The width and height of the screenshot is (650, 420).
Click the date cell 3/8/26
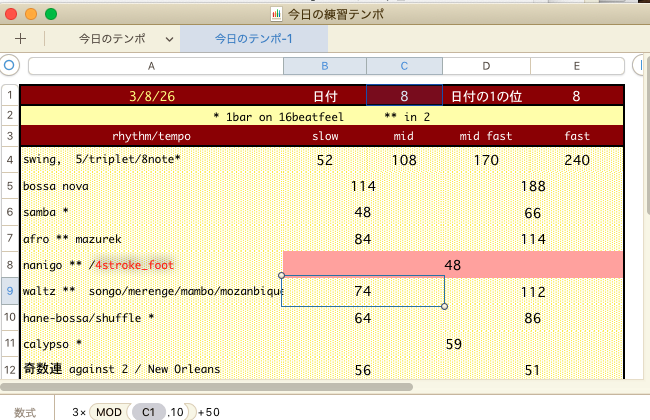pos(152,96)
